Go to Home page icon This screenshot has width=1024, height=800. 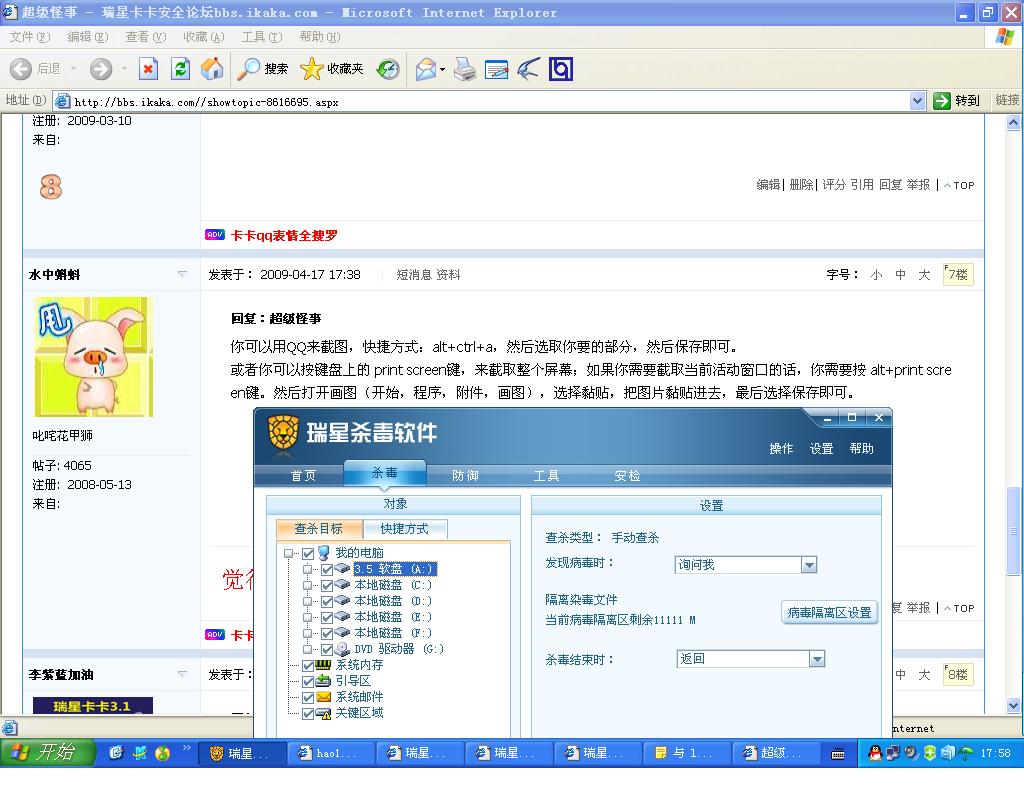click(x=212, y=69)
